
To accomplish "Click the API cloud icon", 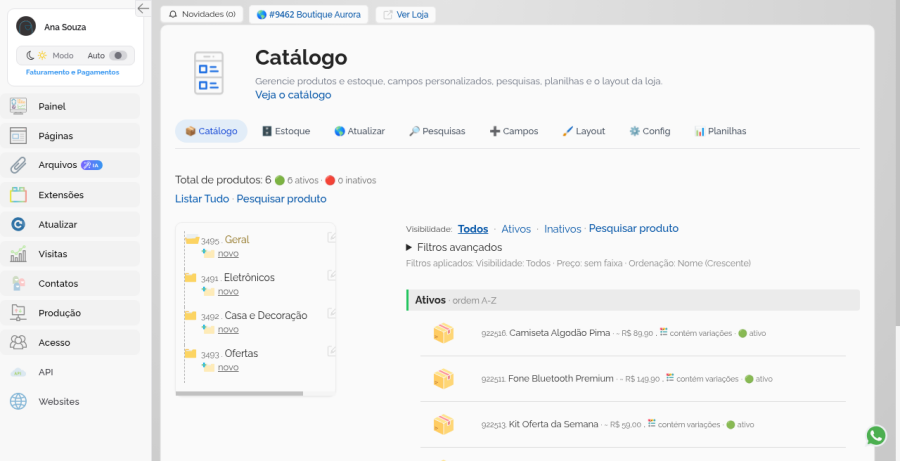I will [18, 372].
